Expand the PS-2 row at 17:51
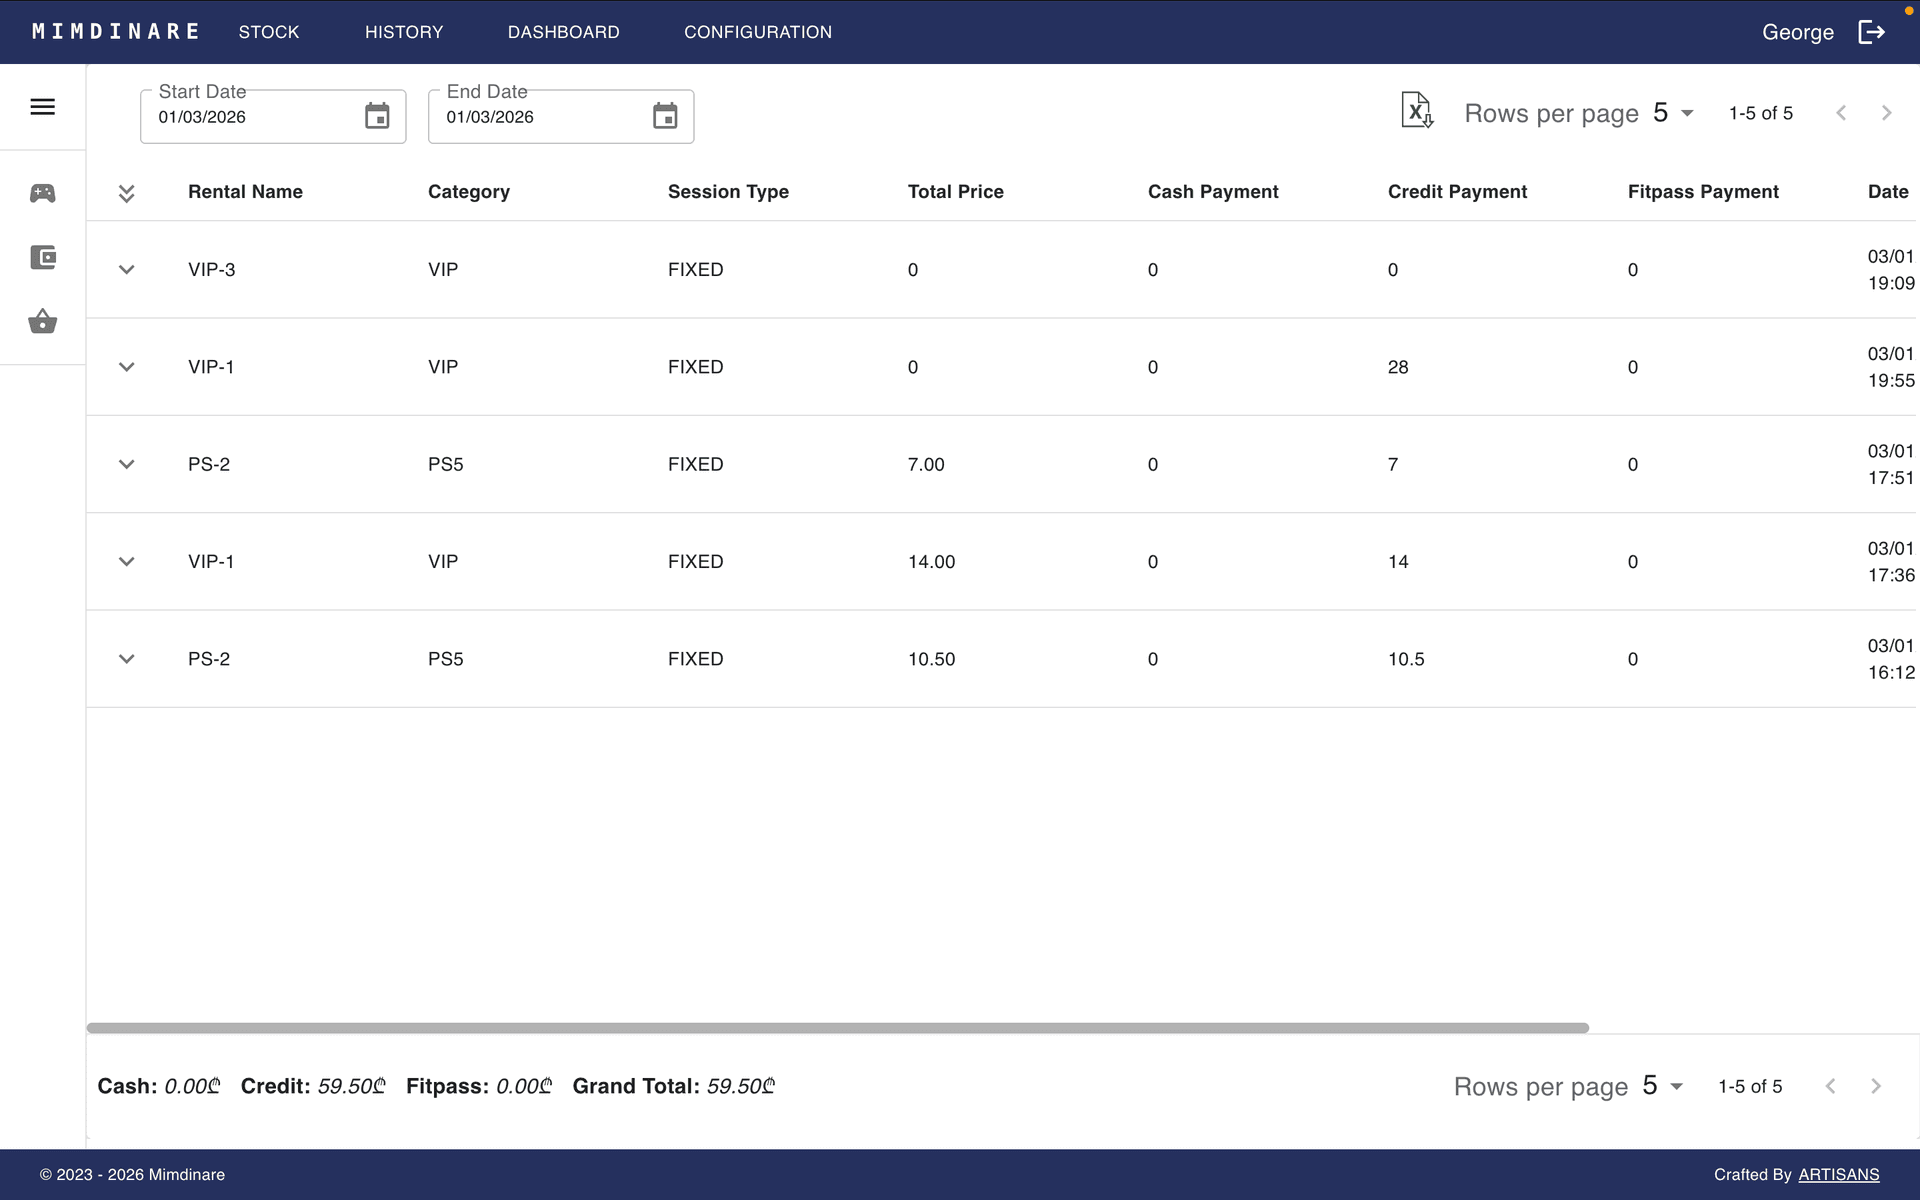This screenshot has width=1920, height=1200. [126, 464]
